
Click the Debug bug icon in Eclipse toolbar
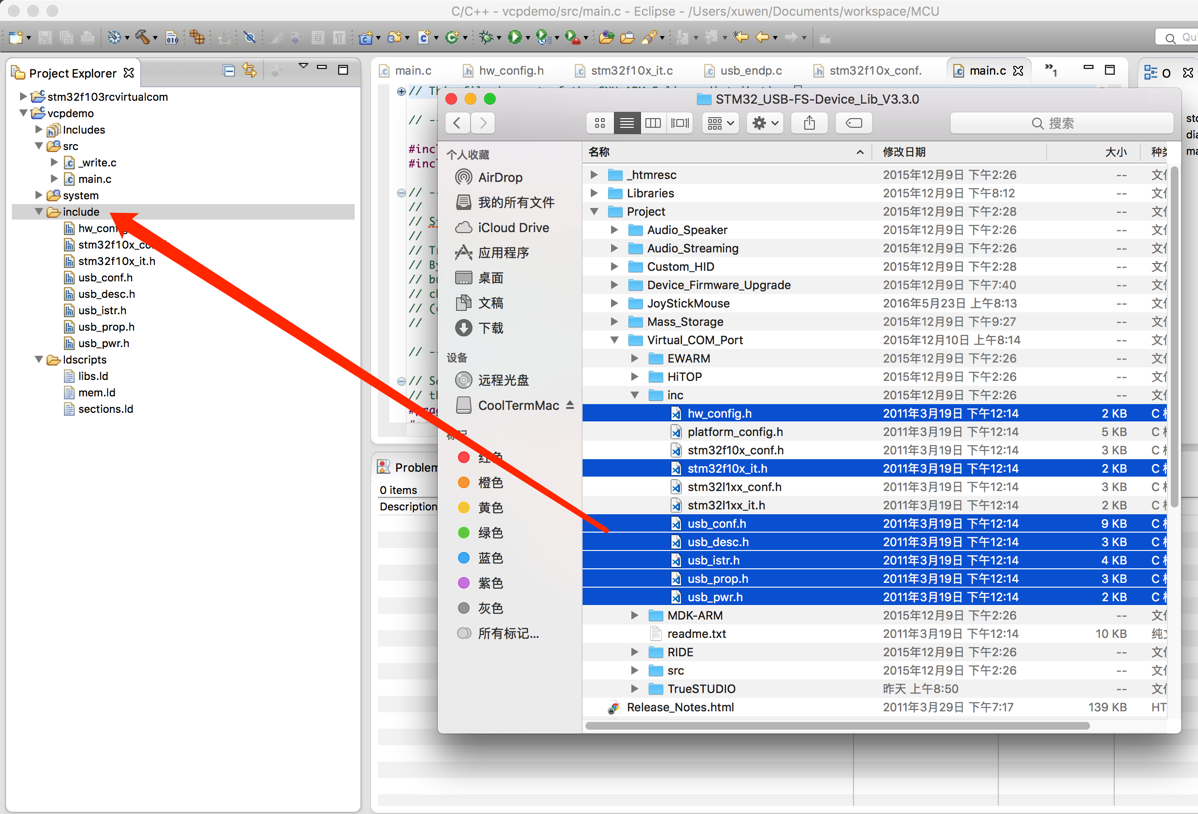pyautogui.click(x=486, y=37)
